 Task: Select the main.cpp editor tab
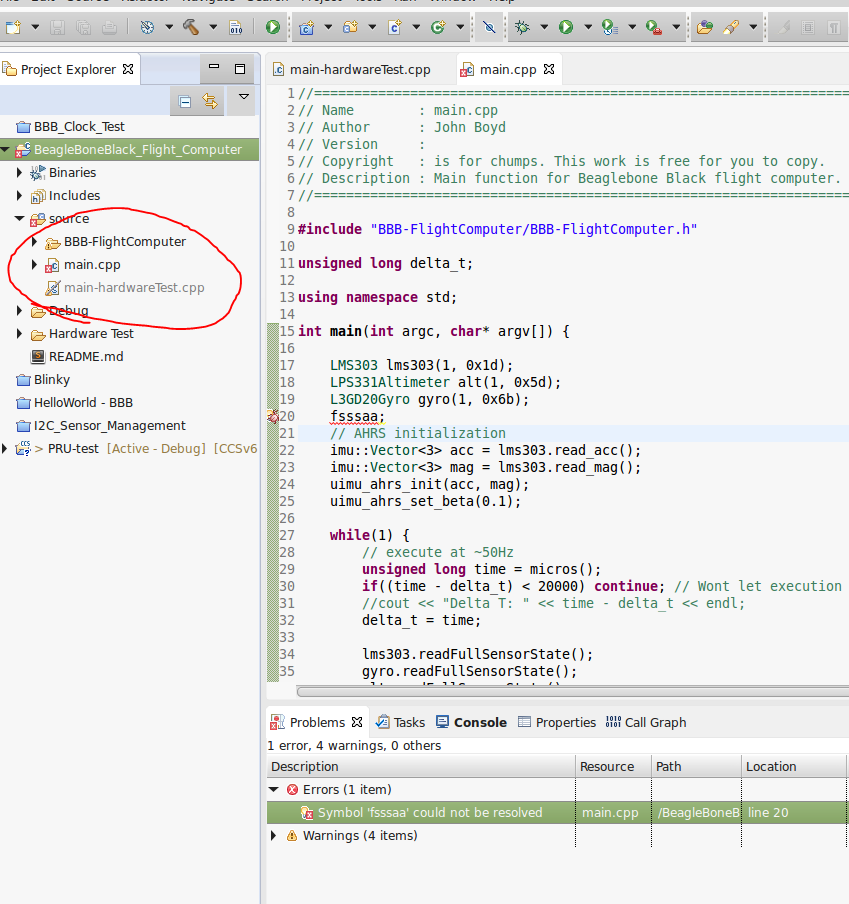pyautogui.click(x=508, y=70)
